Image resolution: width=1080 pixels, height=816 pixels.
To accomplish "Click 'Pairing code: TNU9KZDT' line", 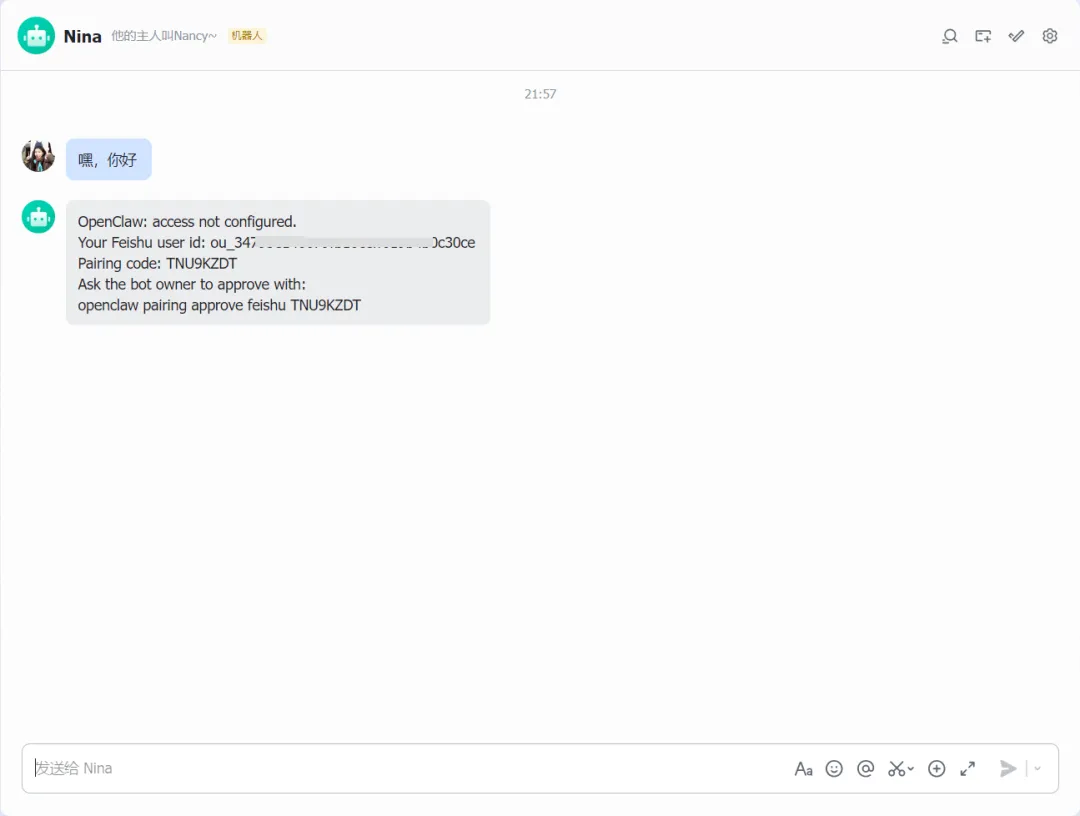I will point(157,264).
